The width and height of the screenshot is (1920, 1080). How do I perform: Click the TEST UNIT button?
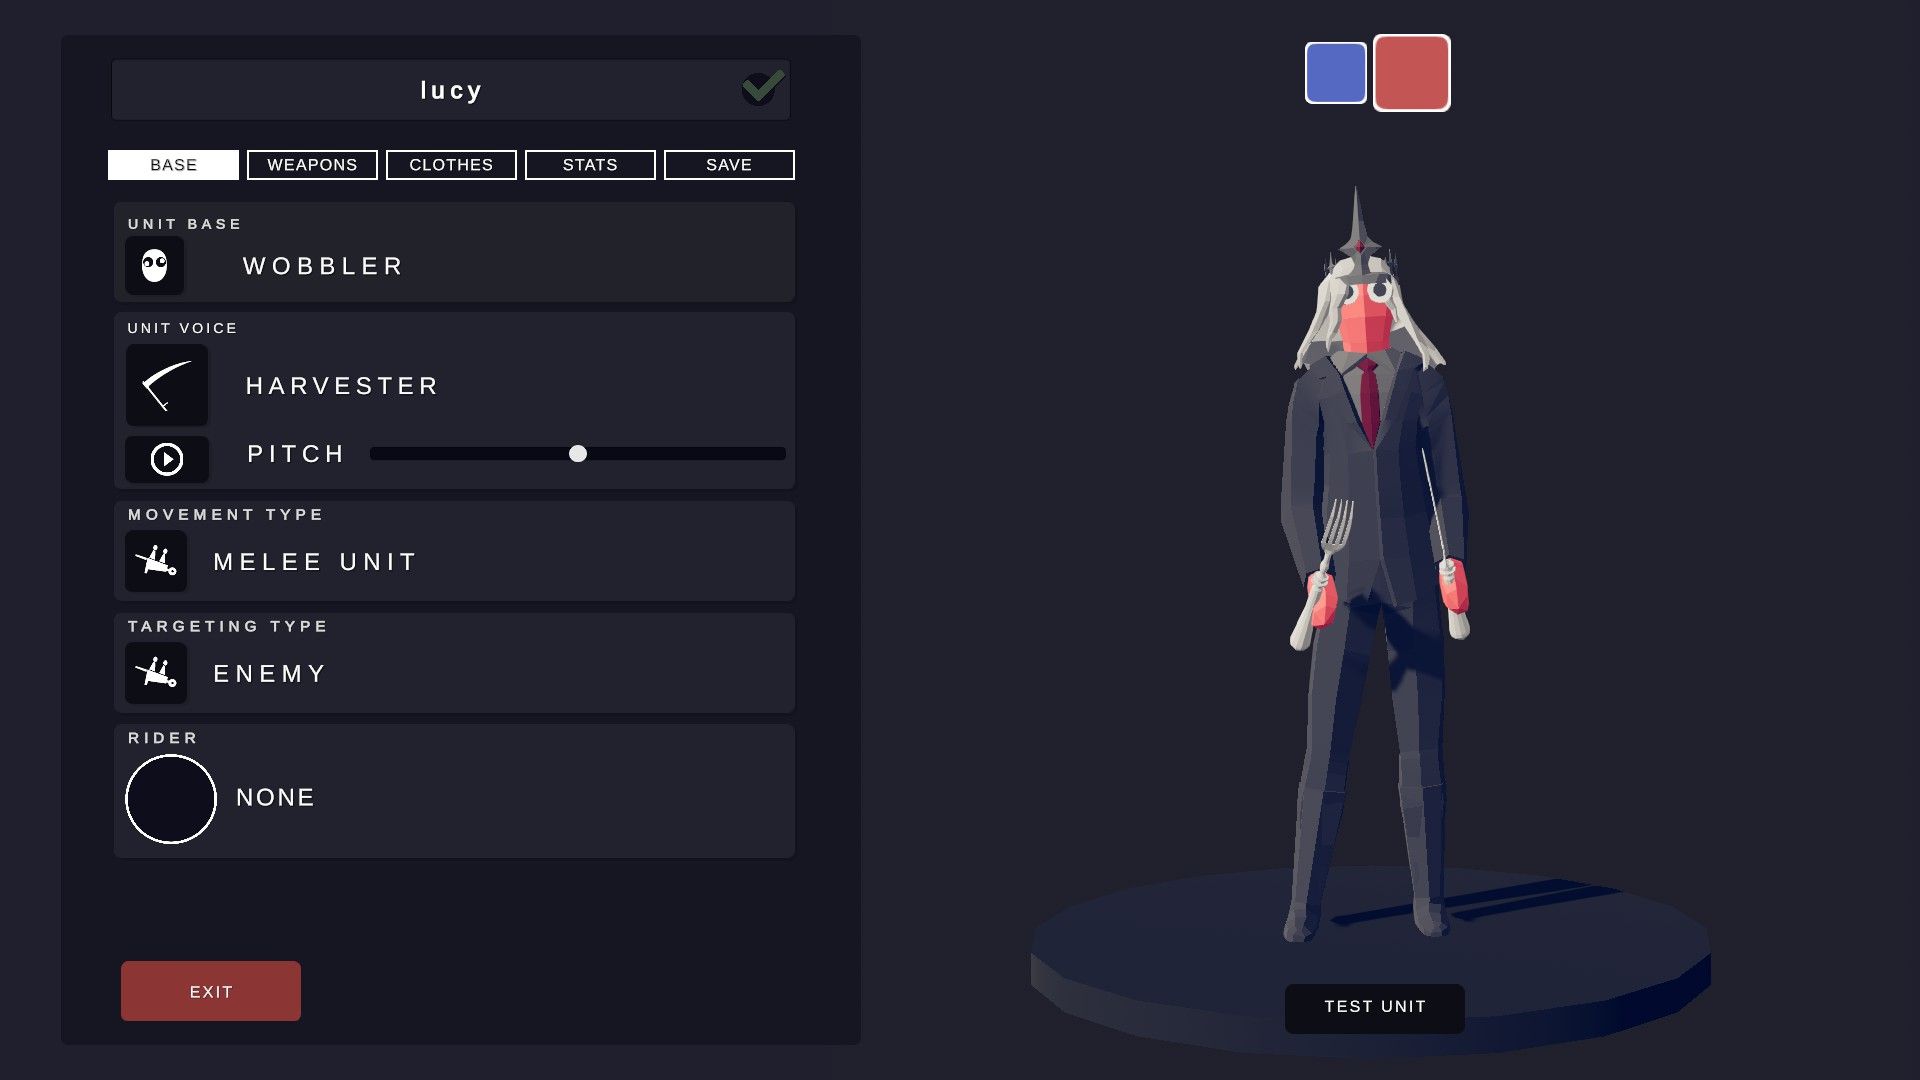[1375, 1007]
